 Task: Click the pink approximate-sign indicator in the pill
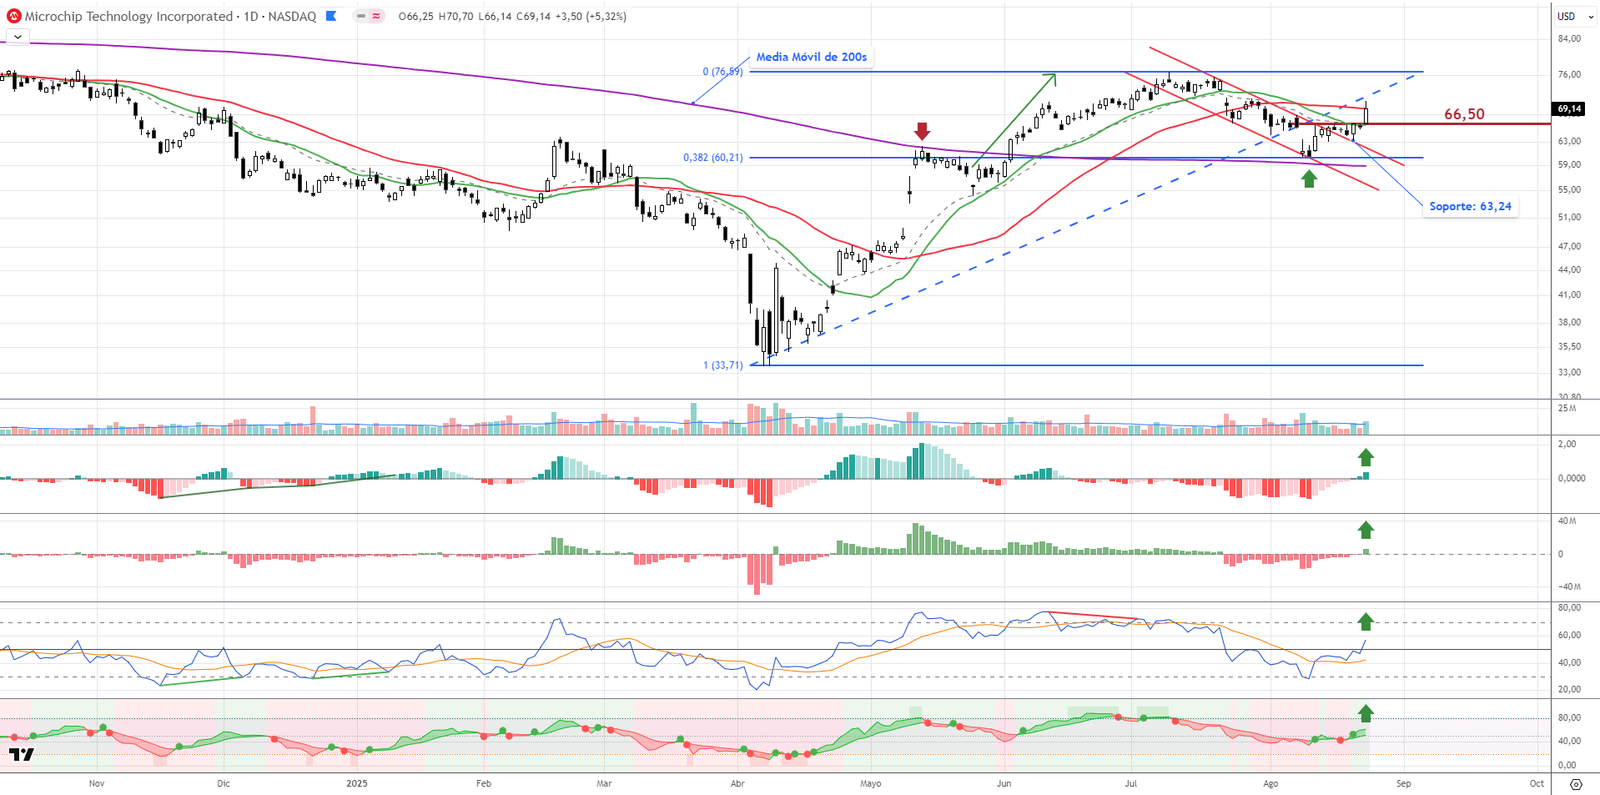[376, 16]
